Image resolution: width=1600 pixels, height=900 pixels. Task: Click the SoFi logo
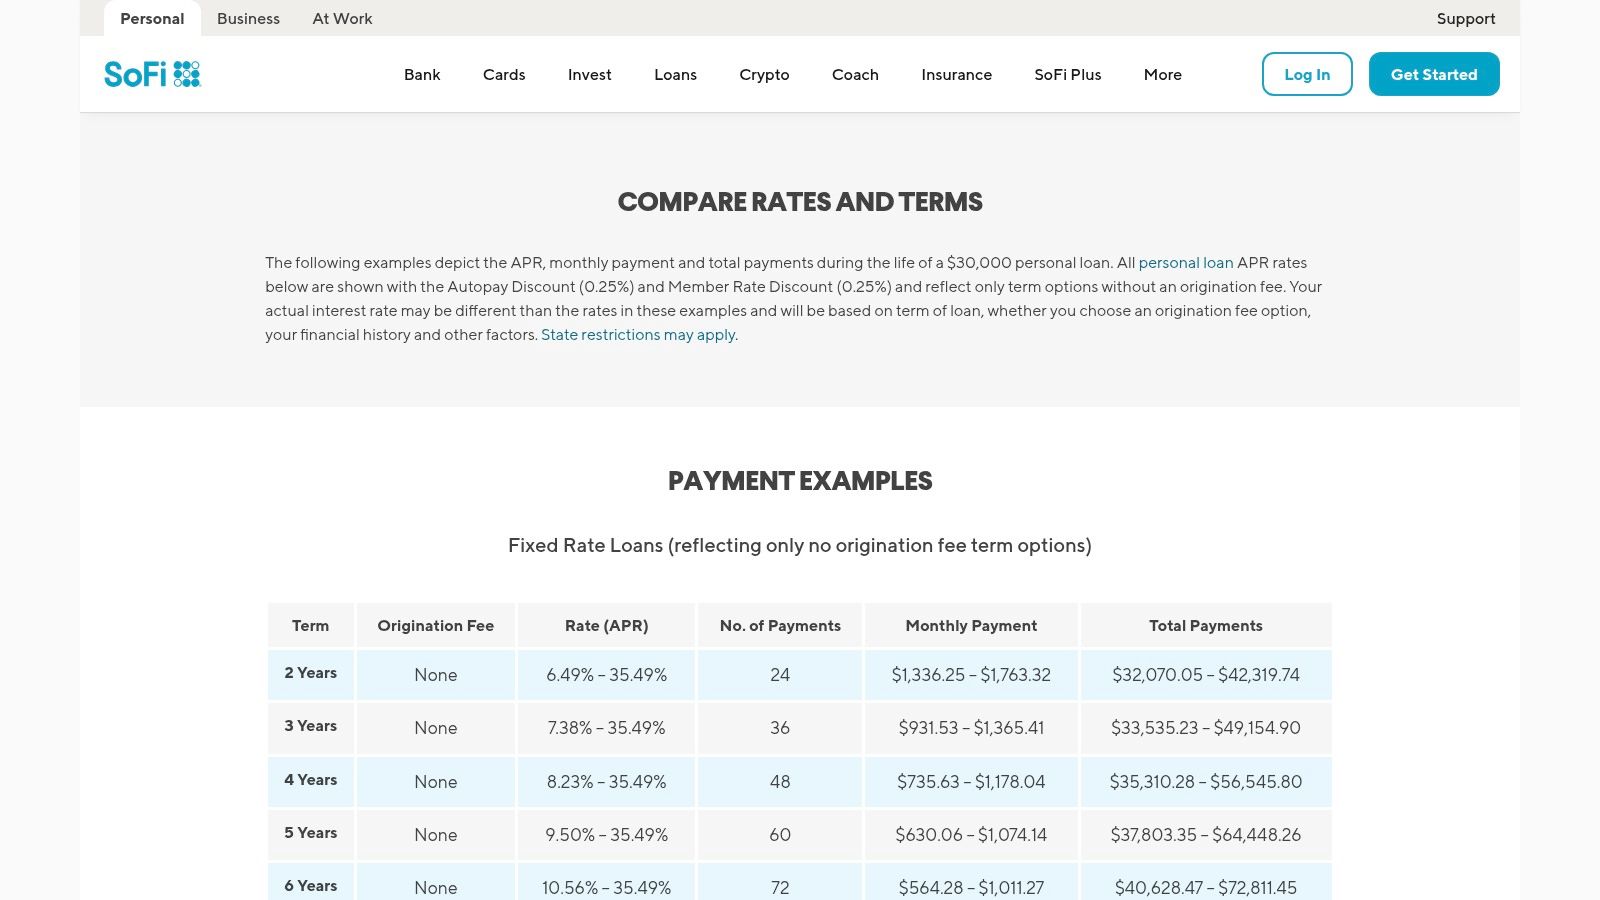(153, 74)
